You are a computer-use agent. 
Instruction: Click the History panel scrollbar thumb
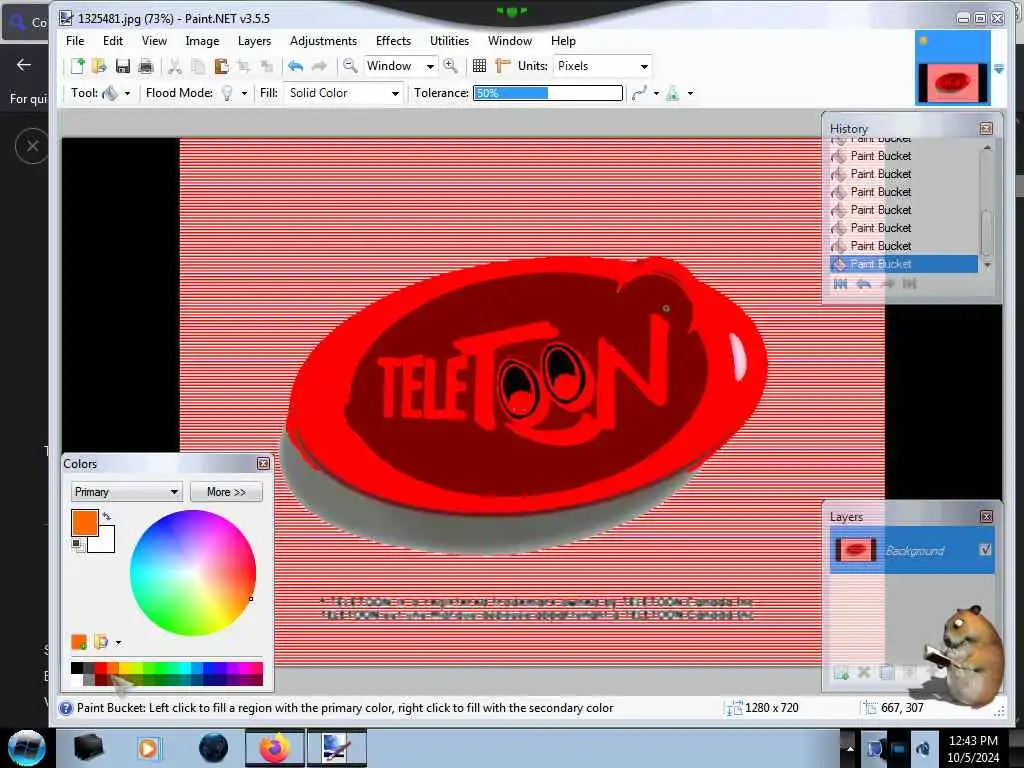[x=987, y=233]
